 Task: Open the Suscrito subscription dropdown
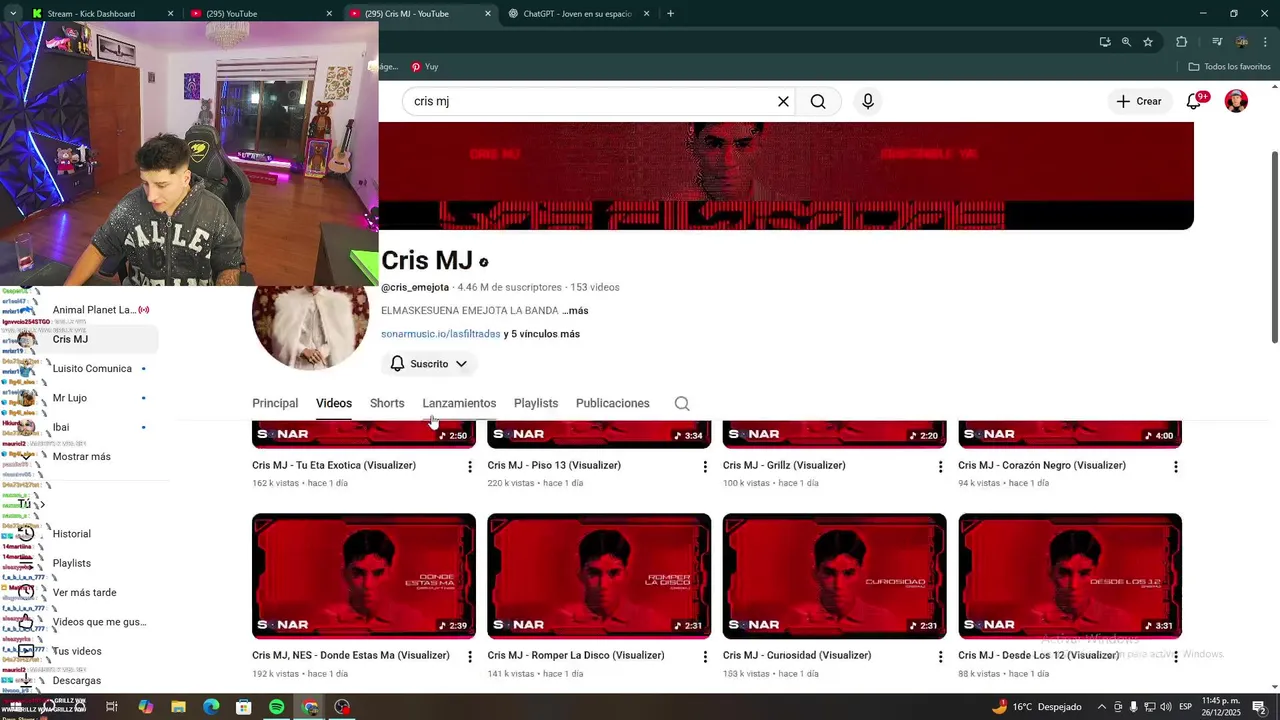pyautogui.click(x=429, y=364)
